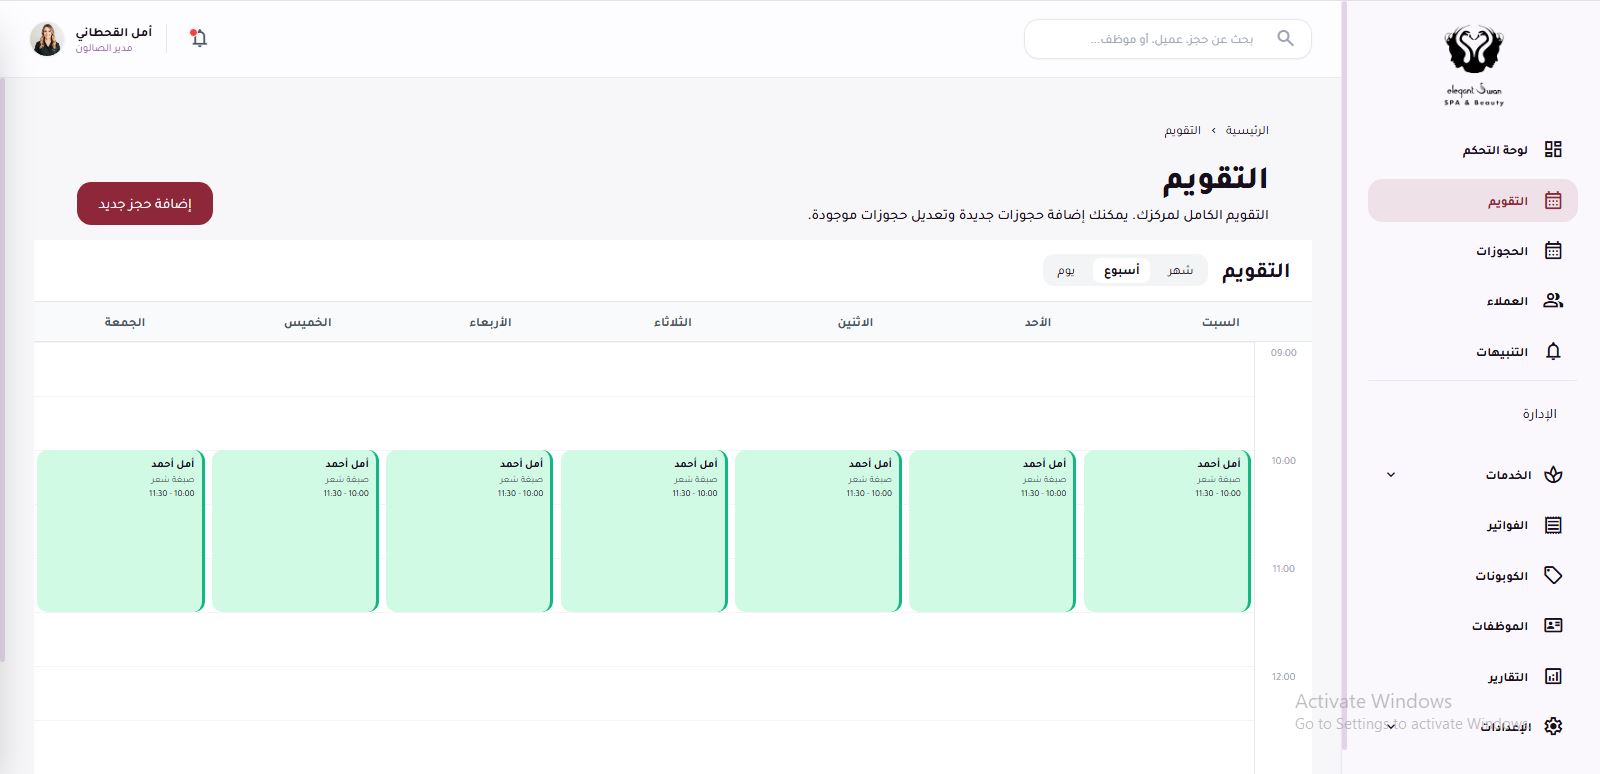
Task: Click the search magnifier icon
Action: [1285, 38]
